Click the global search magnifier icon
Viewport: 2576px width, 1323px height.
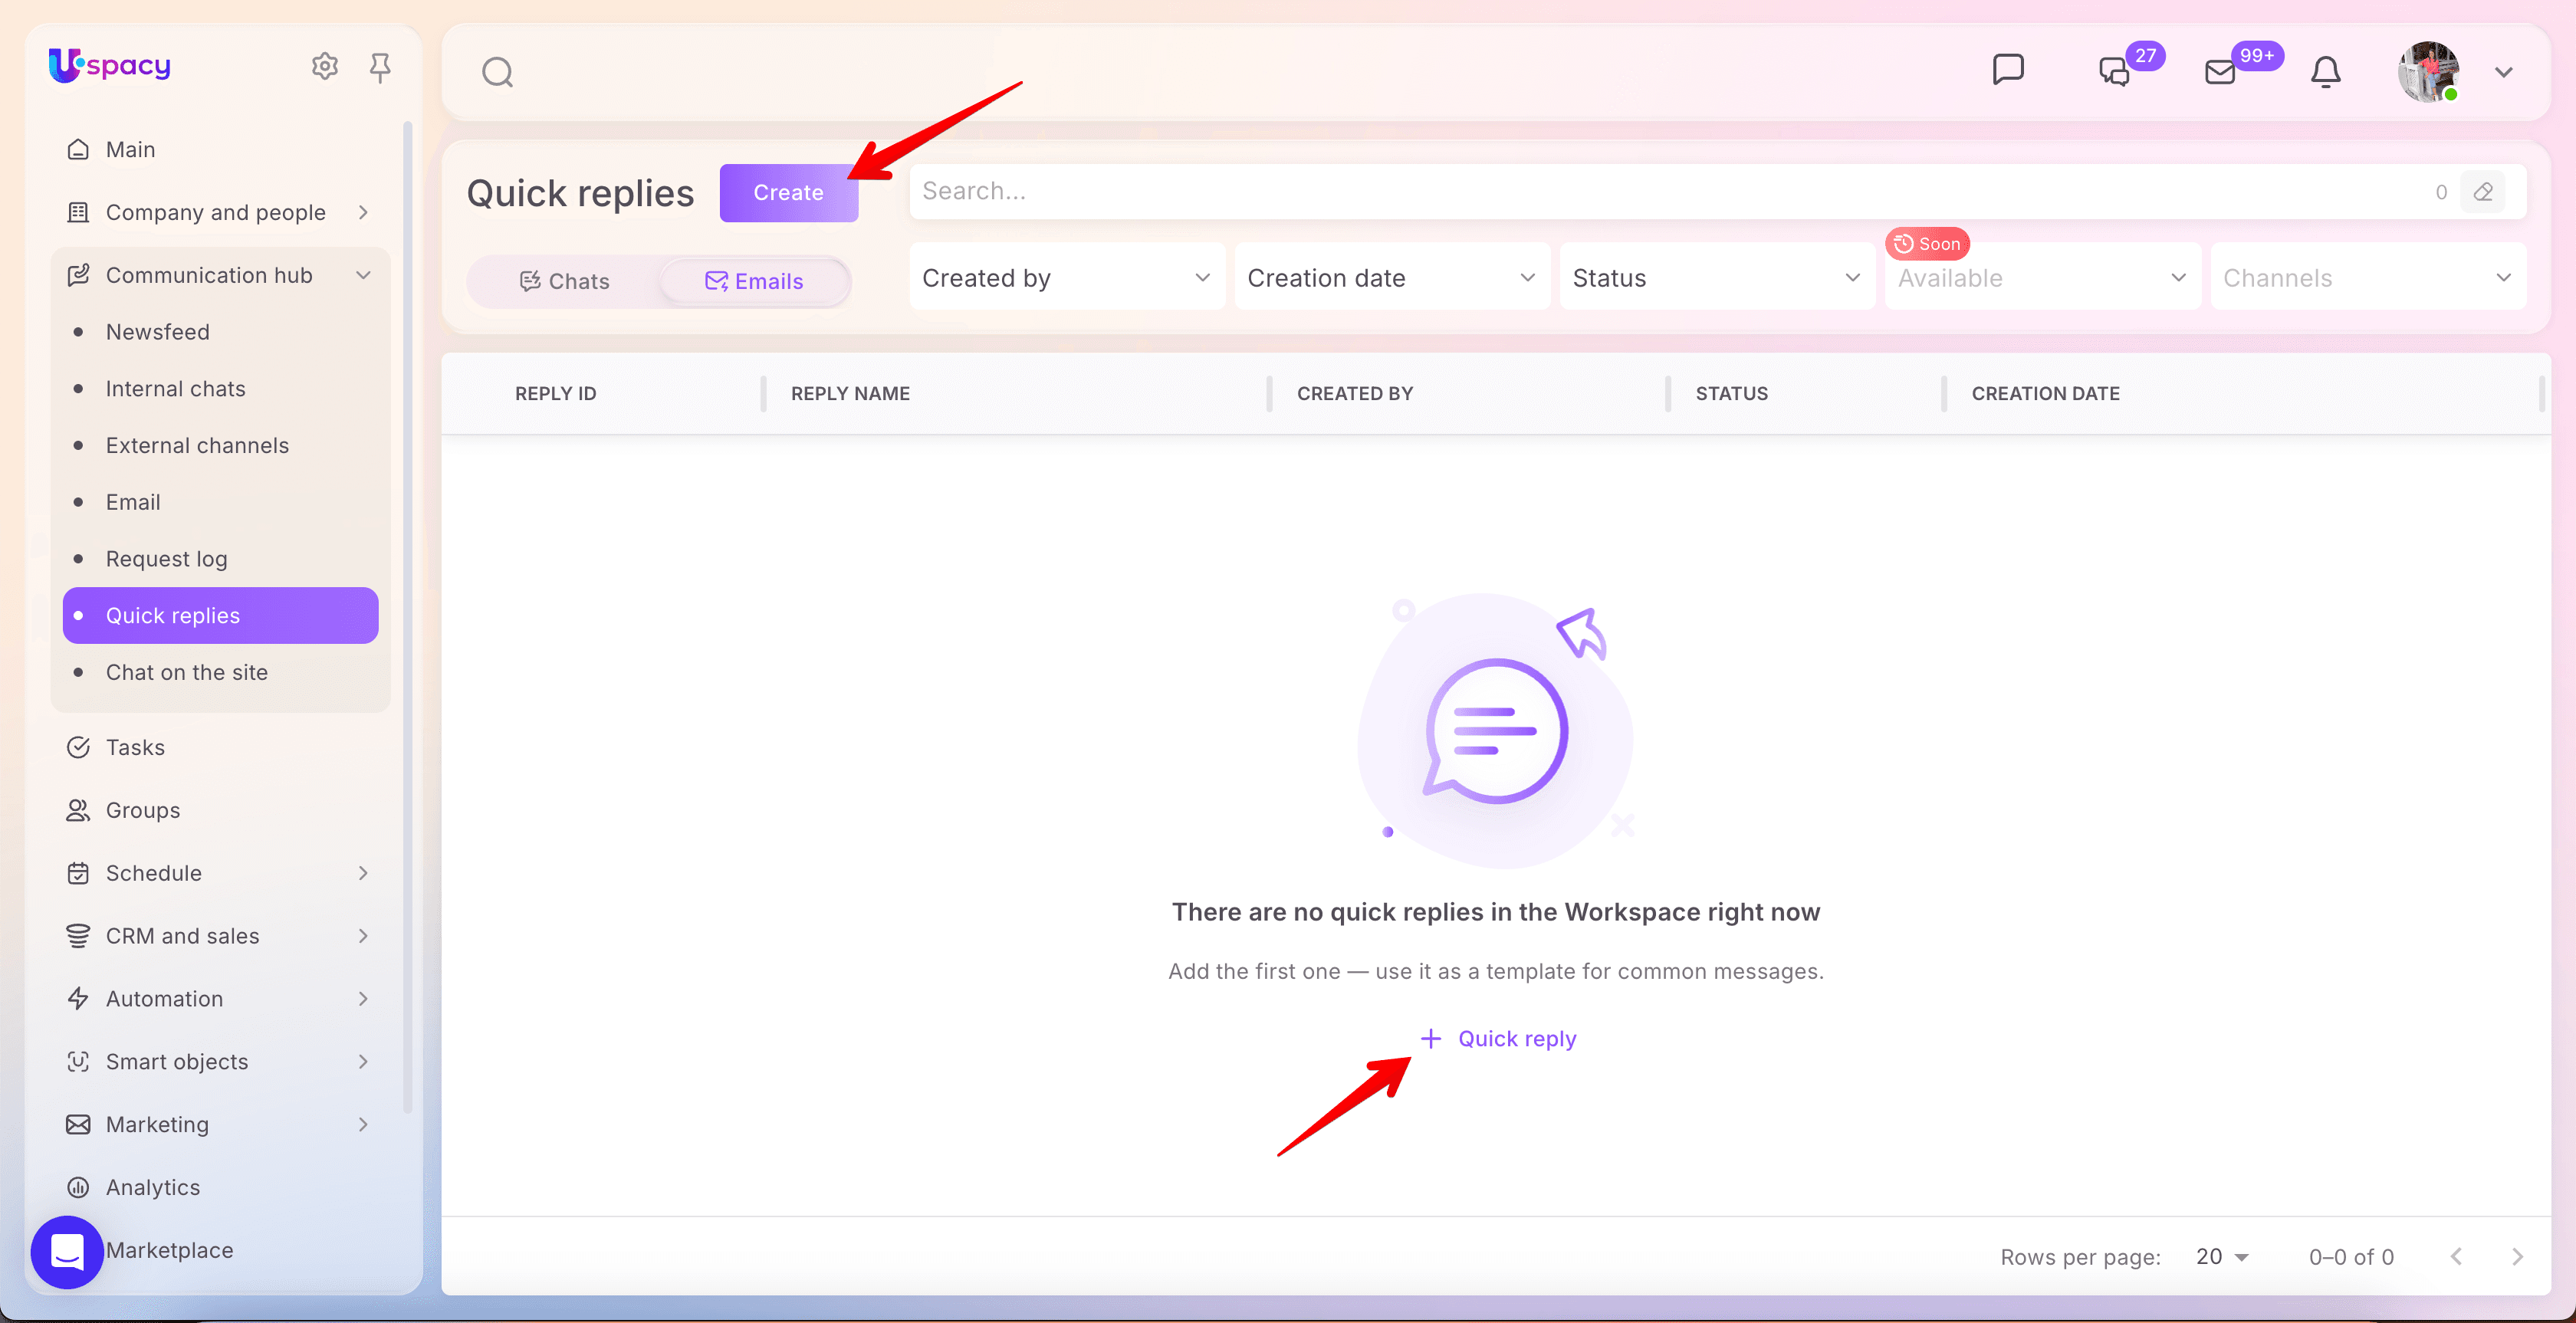click(497, 72)
